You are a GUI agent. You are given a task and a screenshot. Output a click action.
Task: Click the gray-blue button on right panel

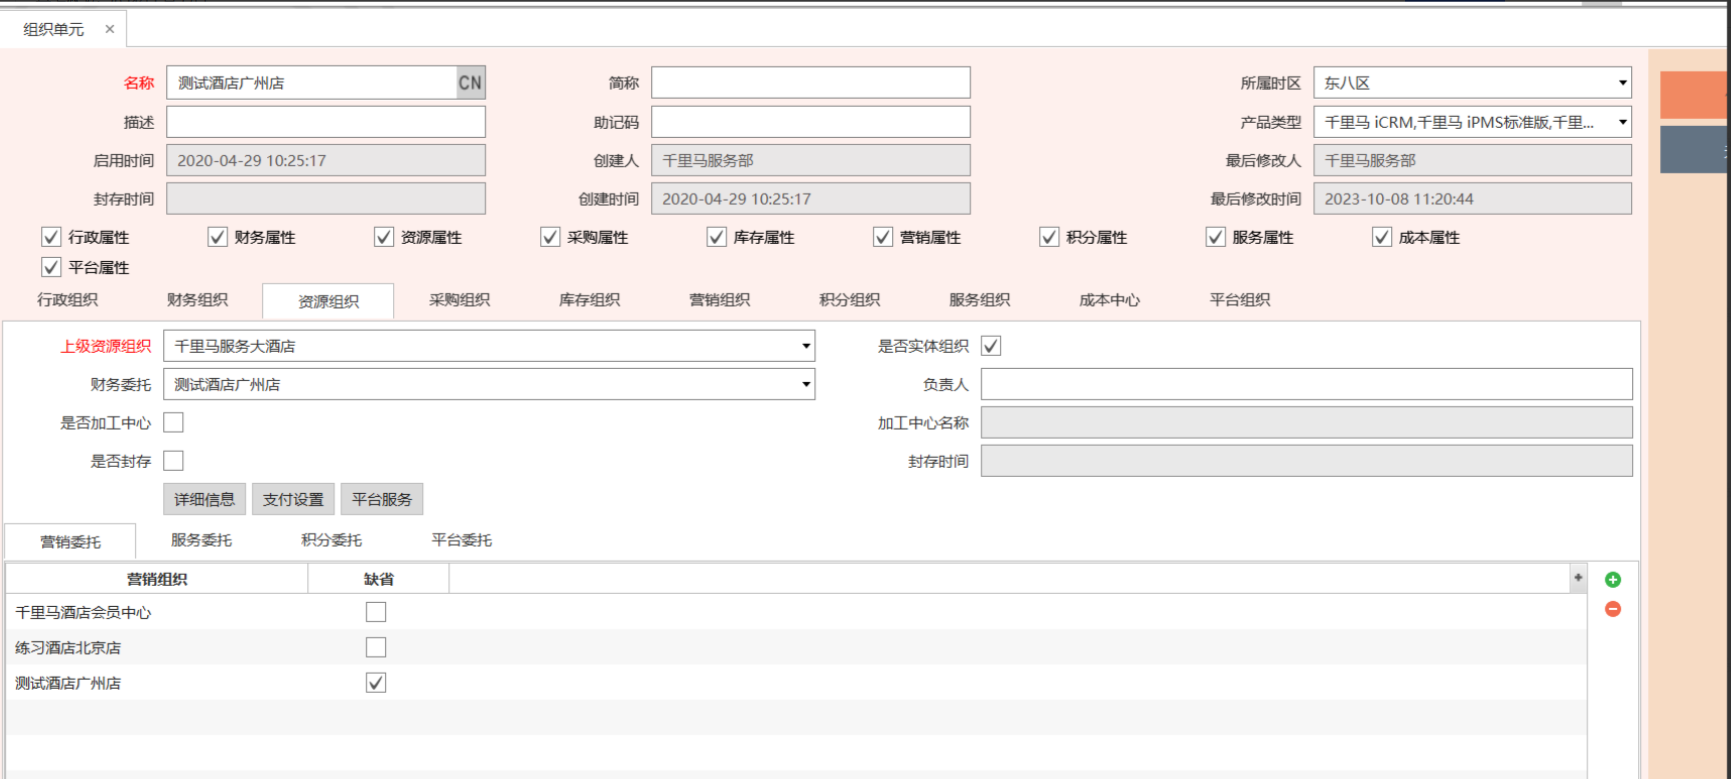point(1693,149)
